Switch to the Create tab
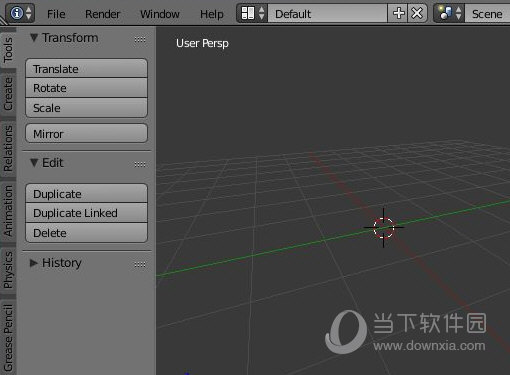The image size is (510, 375). tap(8, 93)
